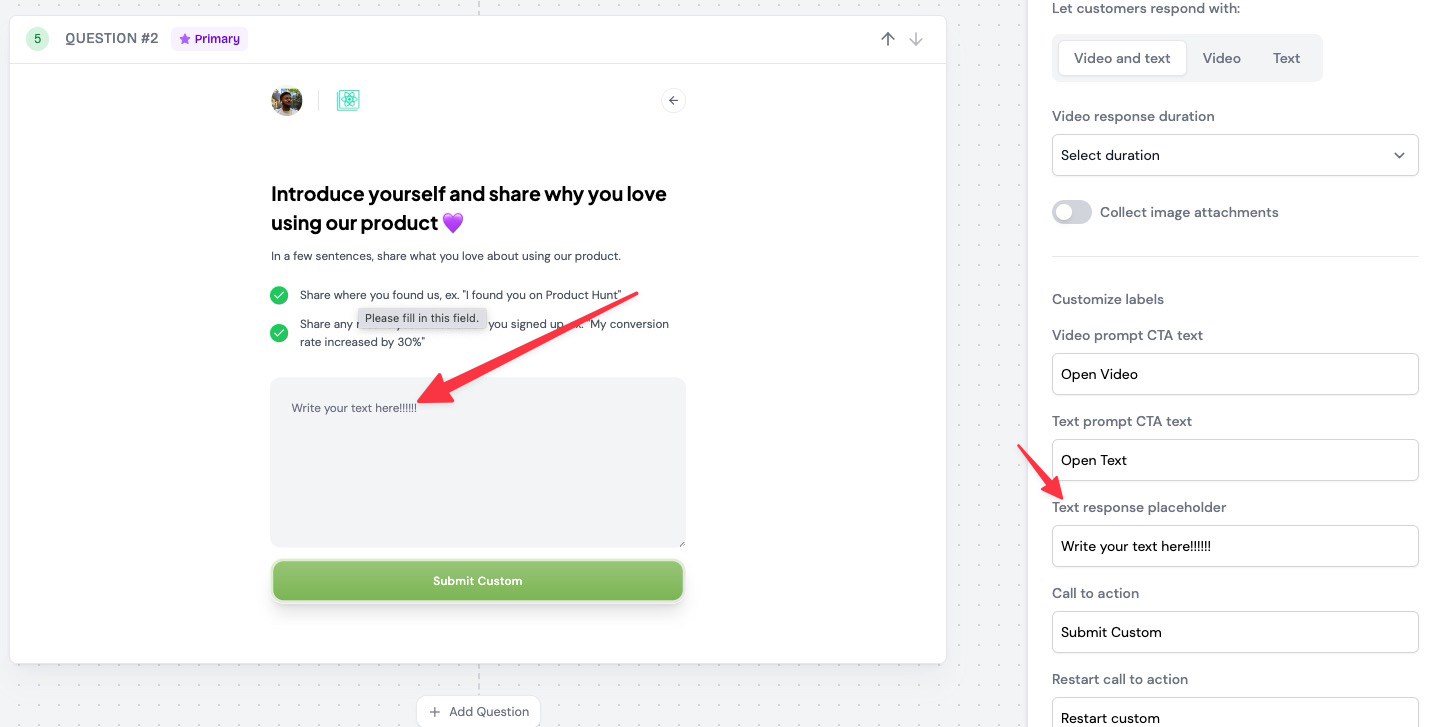Click the Primary star badge
1439x727 pixels.
click(209, 39)
